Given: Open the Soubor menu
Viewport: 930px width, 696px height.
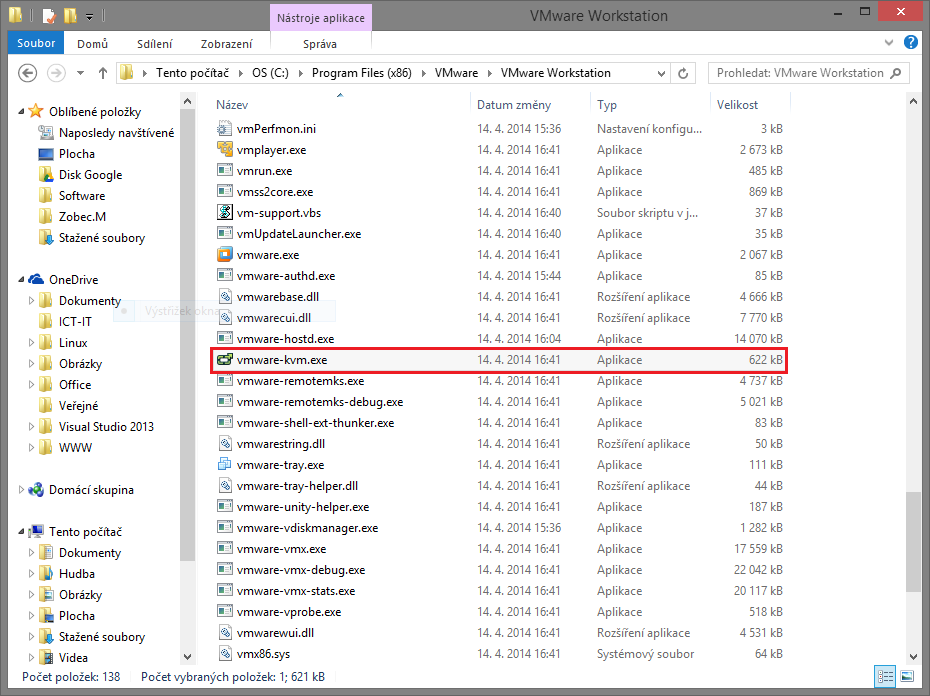Looking at the screenshot, I should click(35, 43).
